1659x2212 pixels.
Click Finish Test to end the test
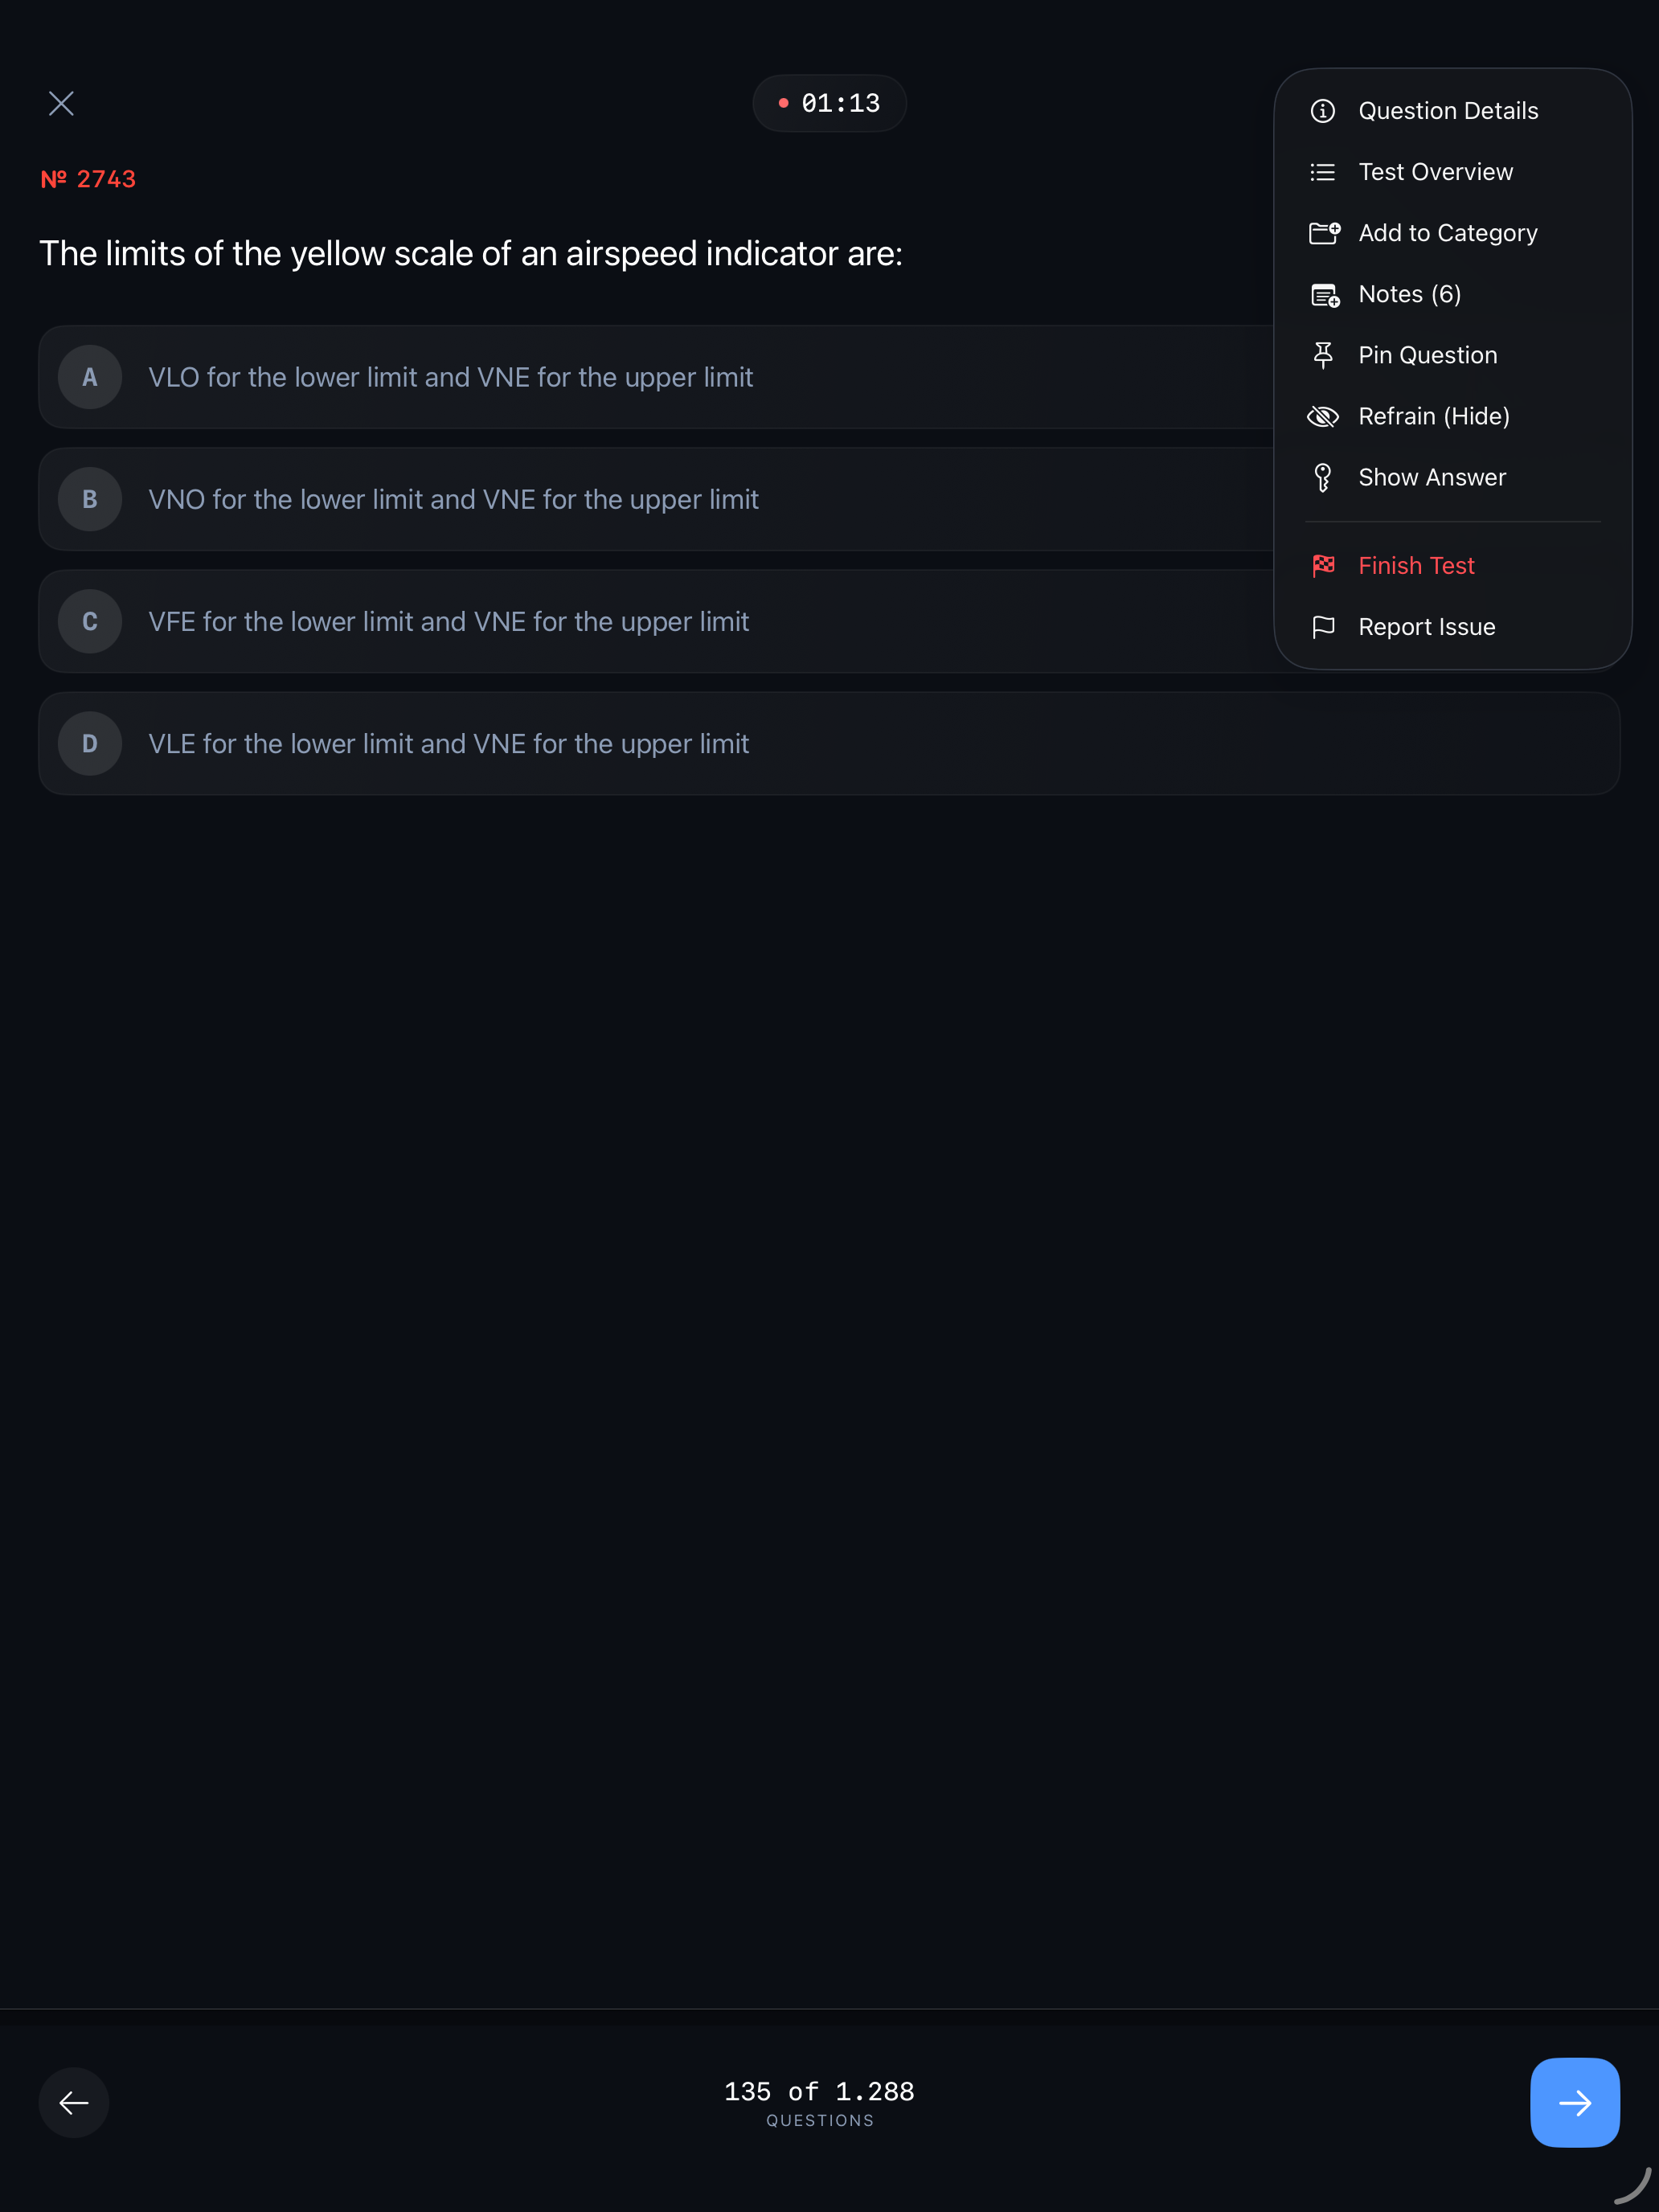coord(1416,565)
